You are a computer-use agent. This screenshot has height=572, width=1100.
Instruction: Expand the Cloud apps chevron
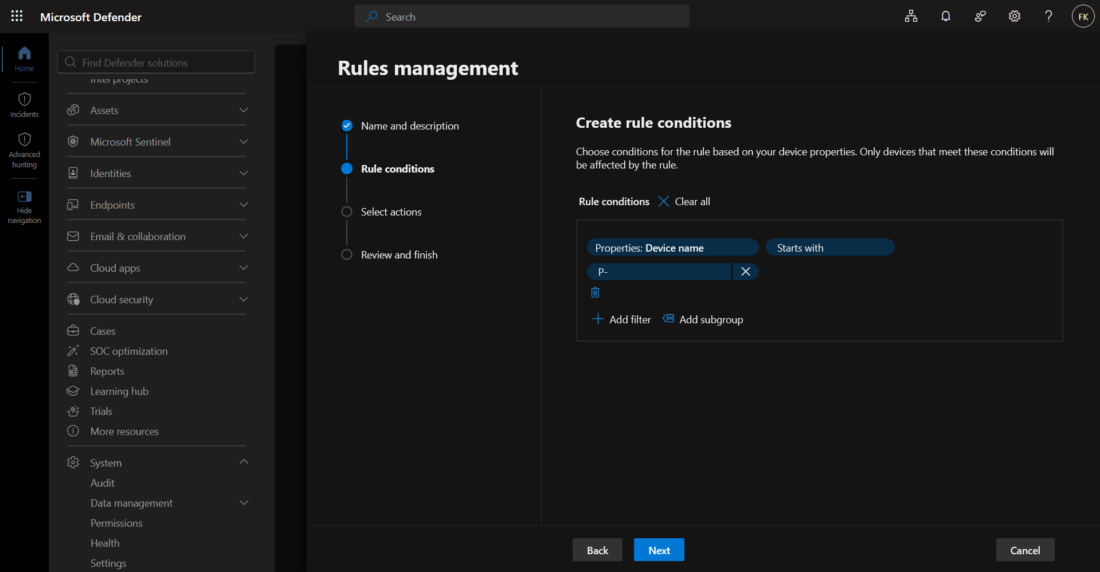pos(243,267)
